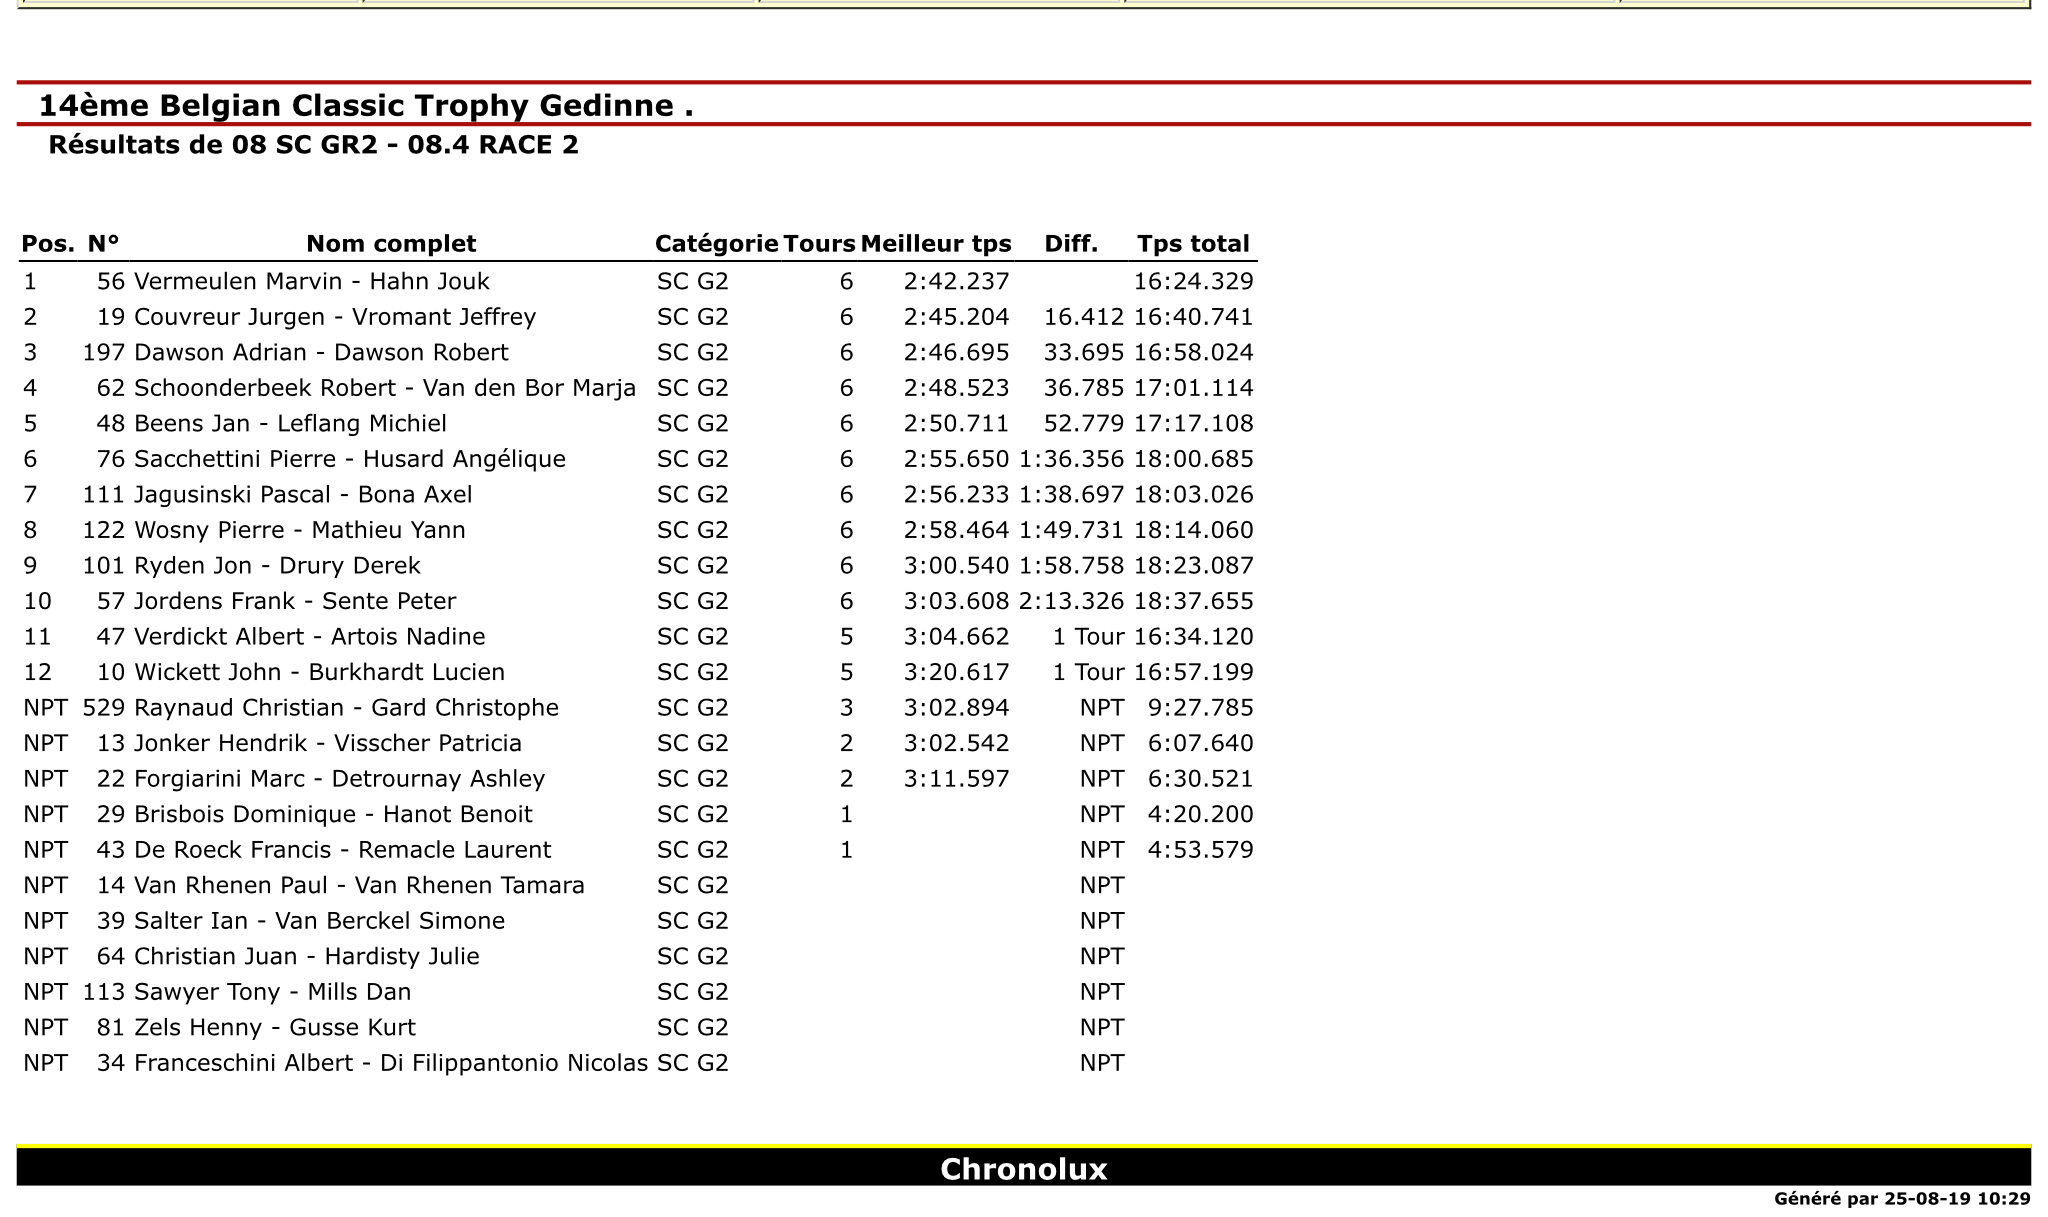The image size is (2048, 1217).
Task: Click the Tours column header
Action: 819,244
